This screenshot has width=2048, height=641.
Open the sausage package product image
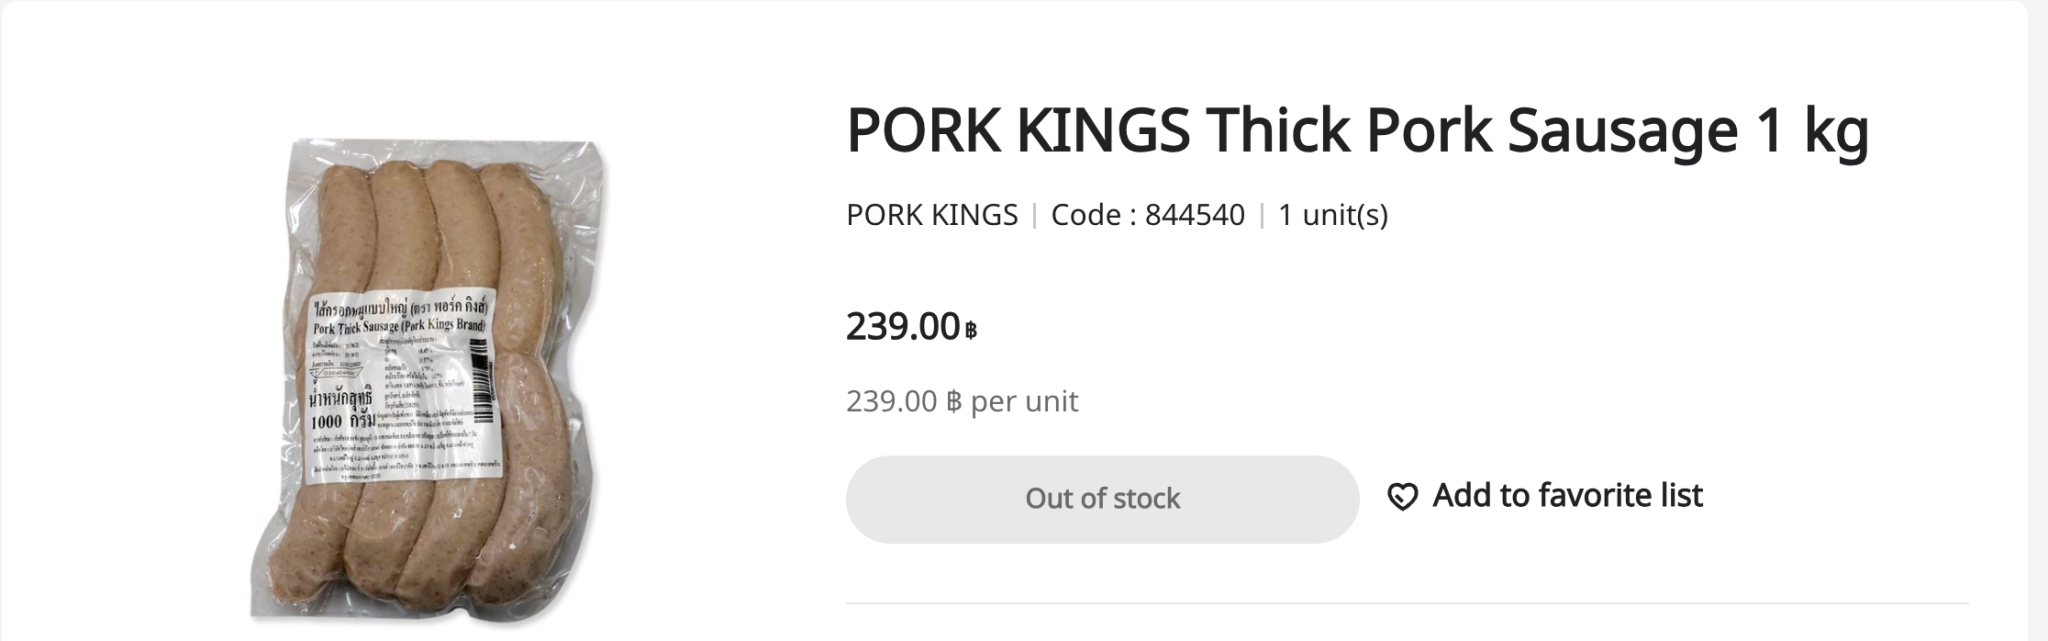pyautogui.click(x=428, y=380)
